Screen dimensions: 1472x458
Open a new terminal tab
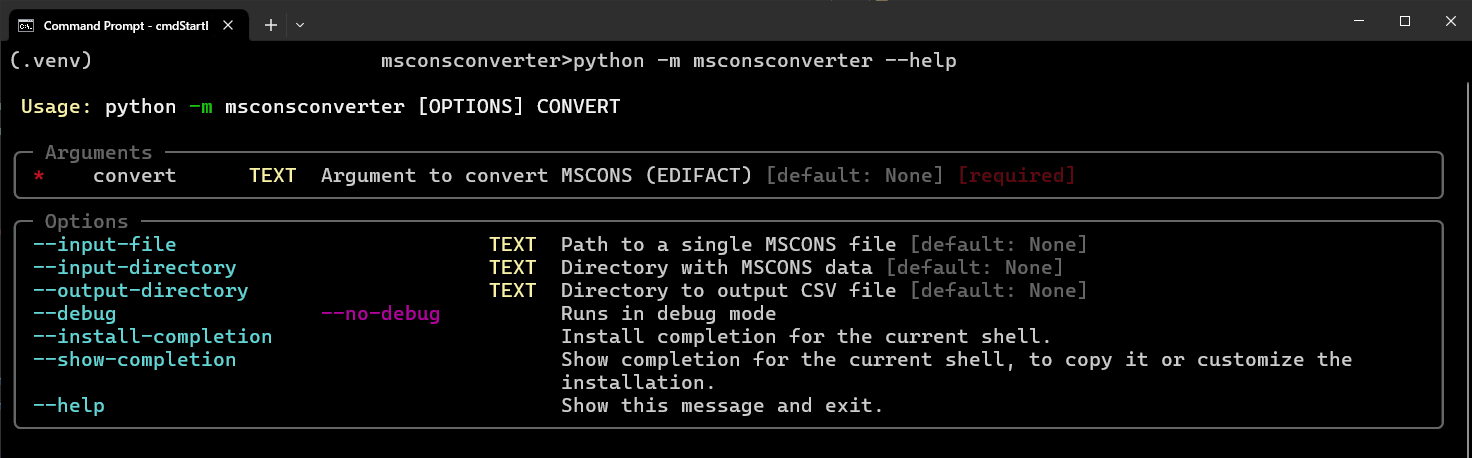[x=270, y=25]
